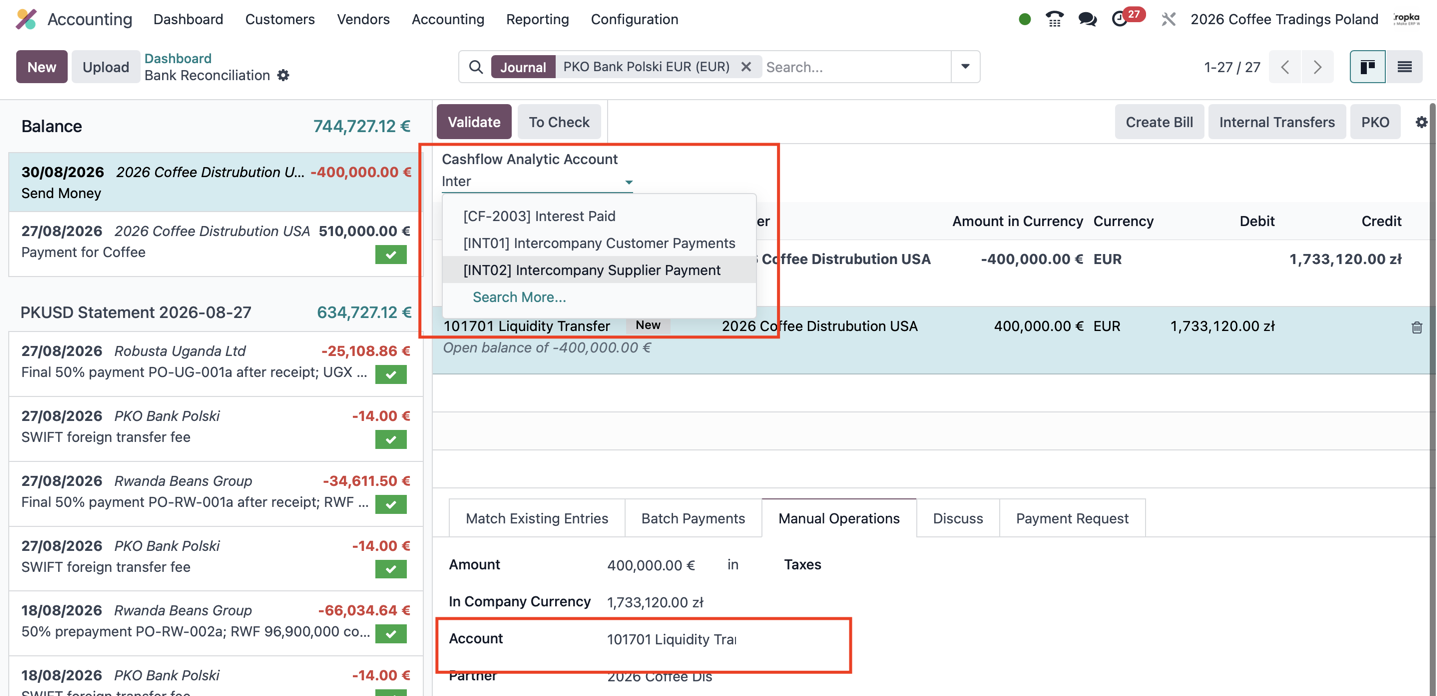Screen dimensions: 1437x696
Task: Select [INT01] Intercompany Customer Payments option
Action: [x=599, y=243]
